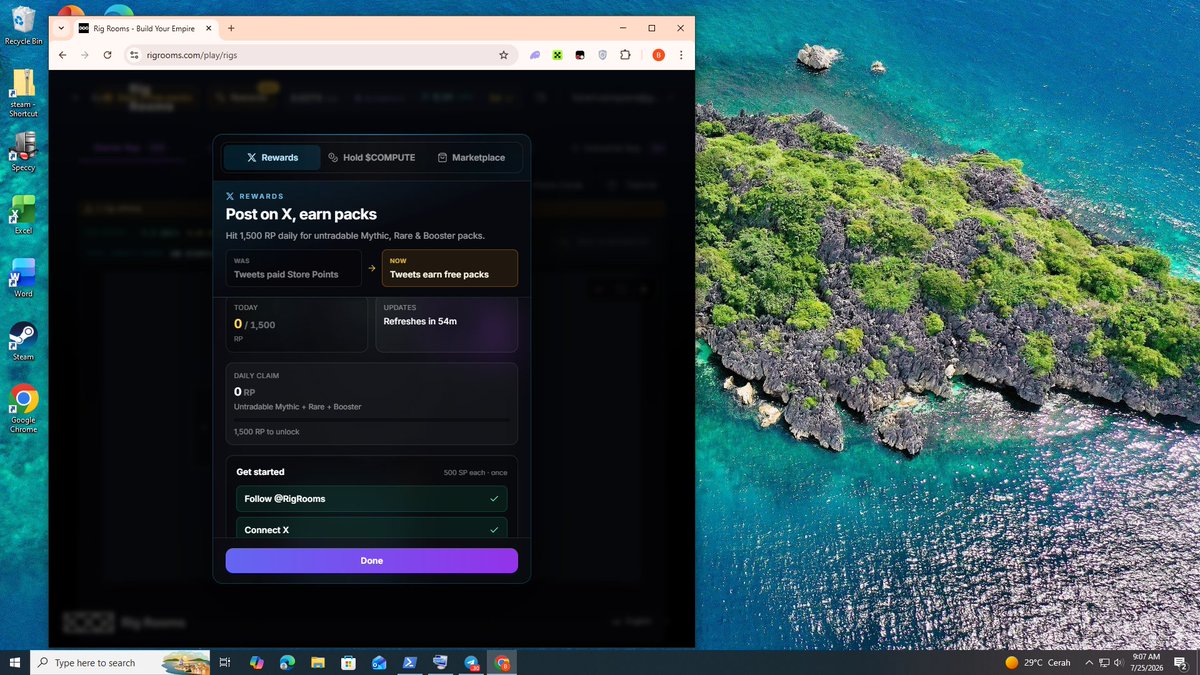Switch to the X Rewards tab
The height and width of the screenshot is (675, 1200).
coord(272,157)
